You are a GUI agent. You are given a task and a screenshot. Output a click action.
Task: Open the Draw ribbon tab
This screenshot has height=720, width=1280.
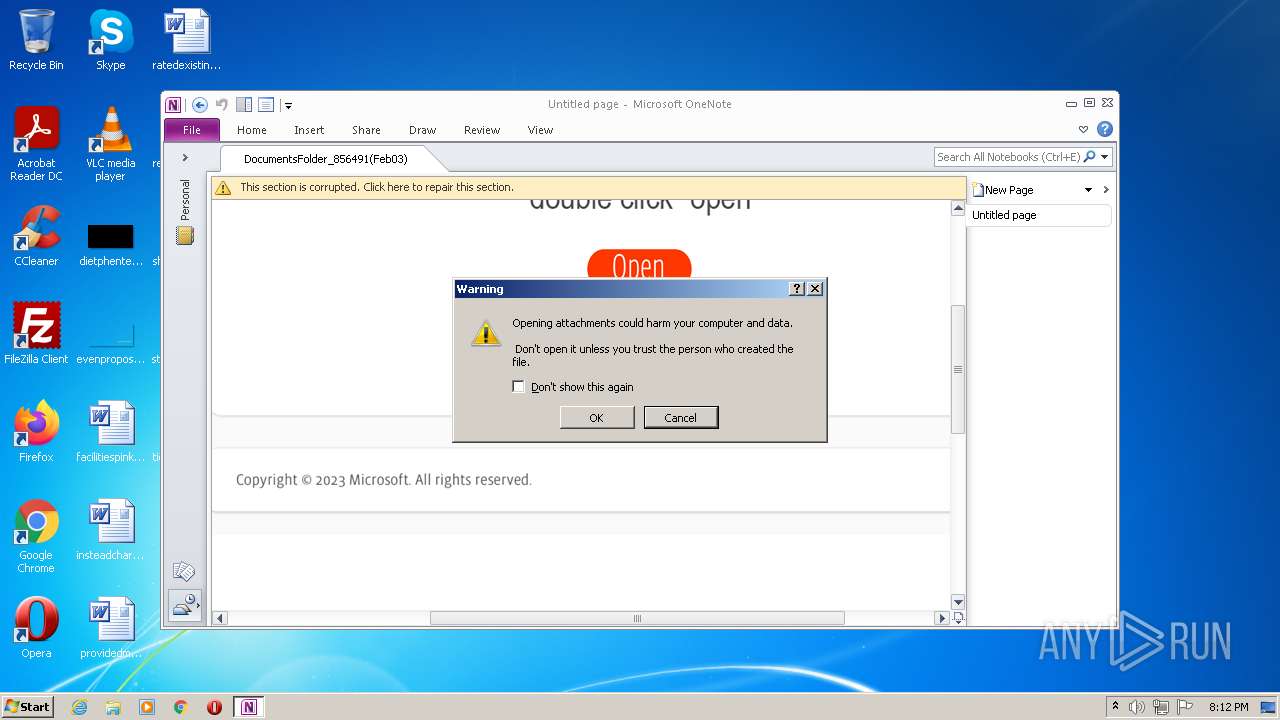(423, 130)
